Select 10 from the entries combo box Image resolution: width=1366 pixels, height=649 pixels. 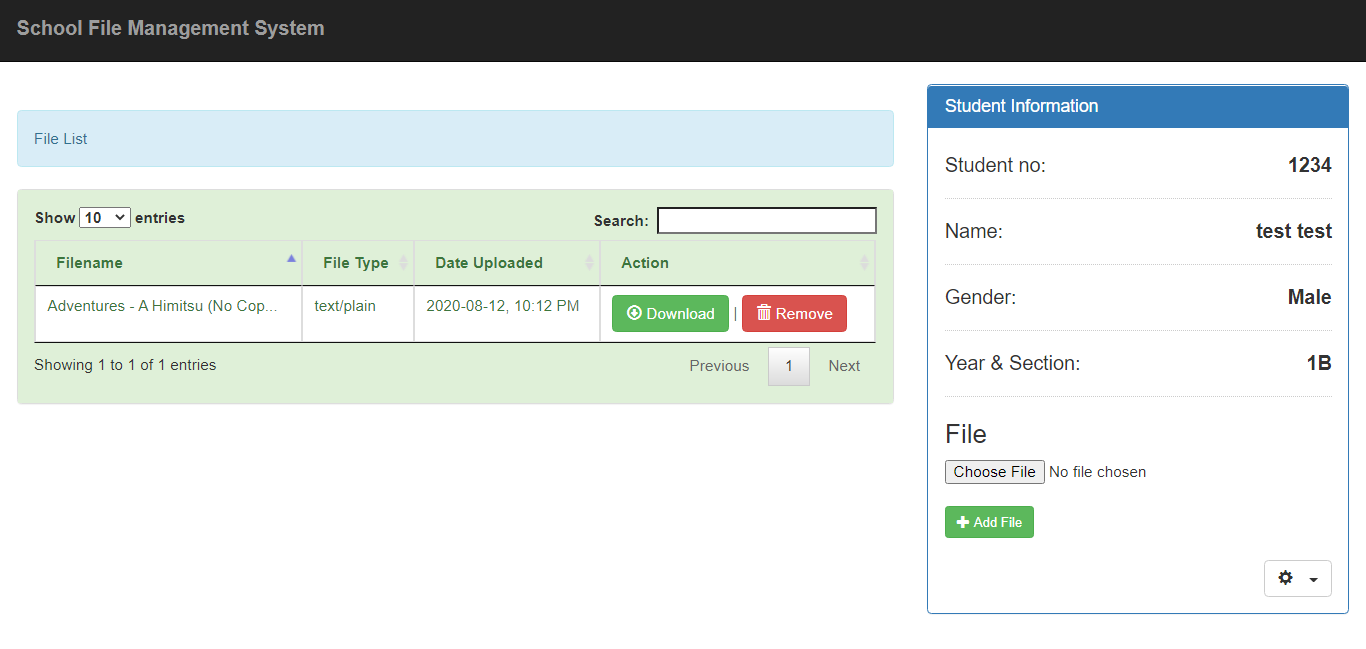point(104,217)
